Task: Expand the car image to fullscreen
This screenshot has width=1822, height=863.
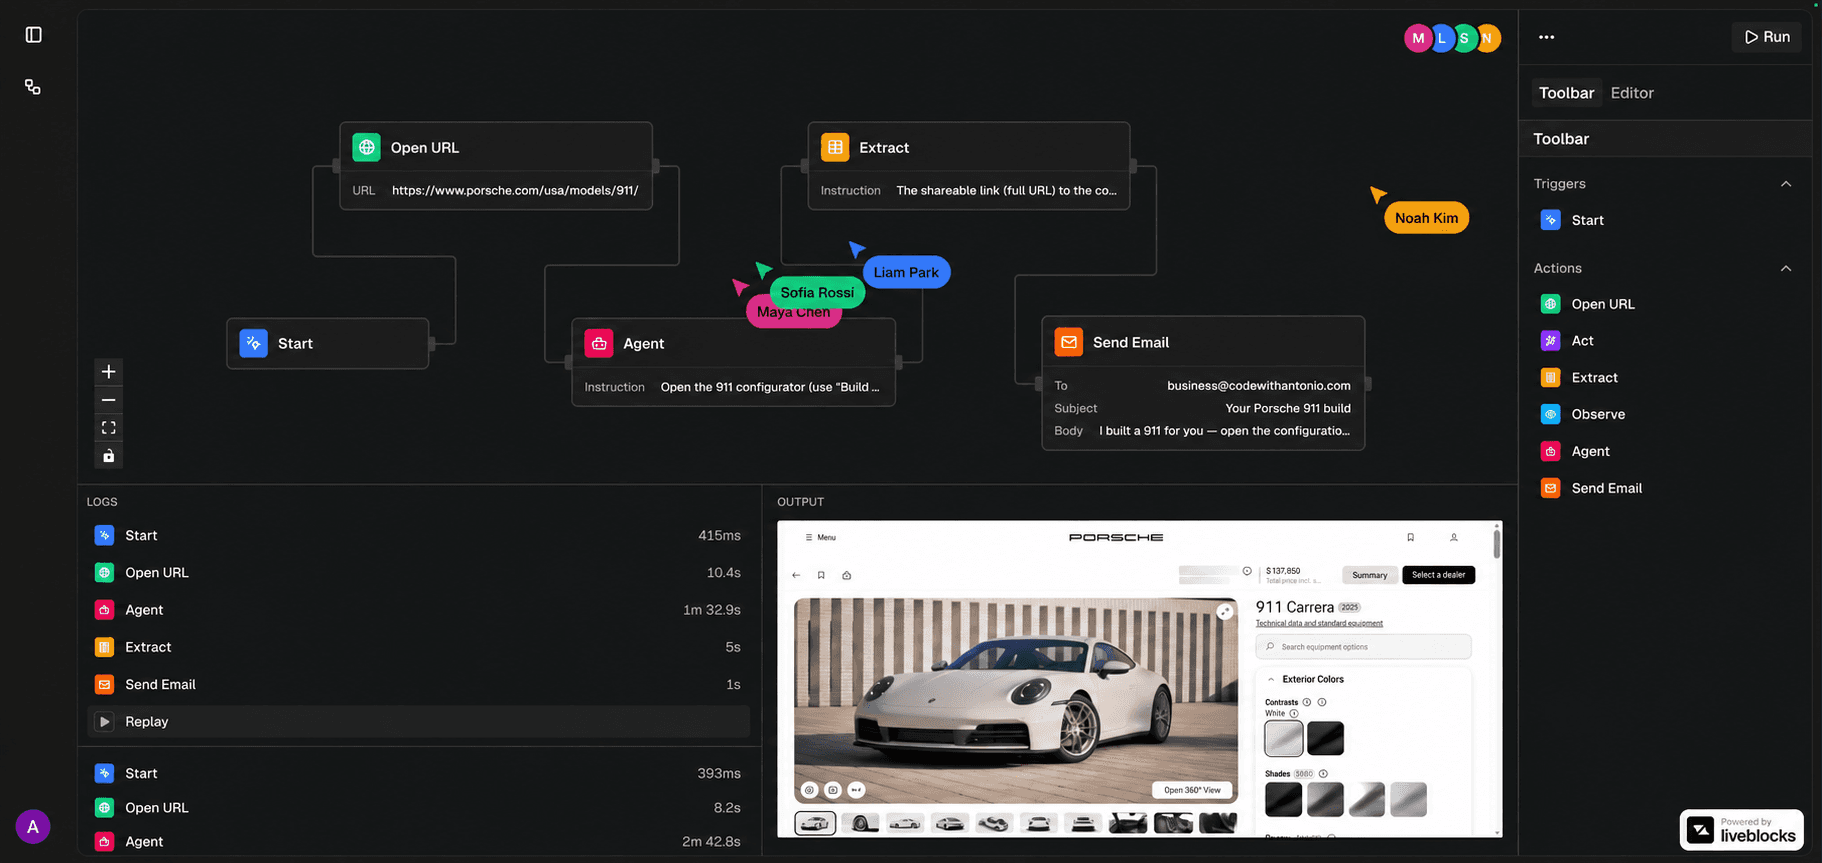Action: coord(1225,612)
